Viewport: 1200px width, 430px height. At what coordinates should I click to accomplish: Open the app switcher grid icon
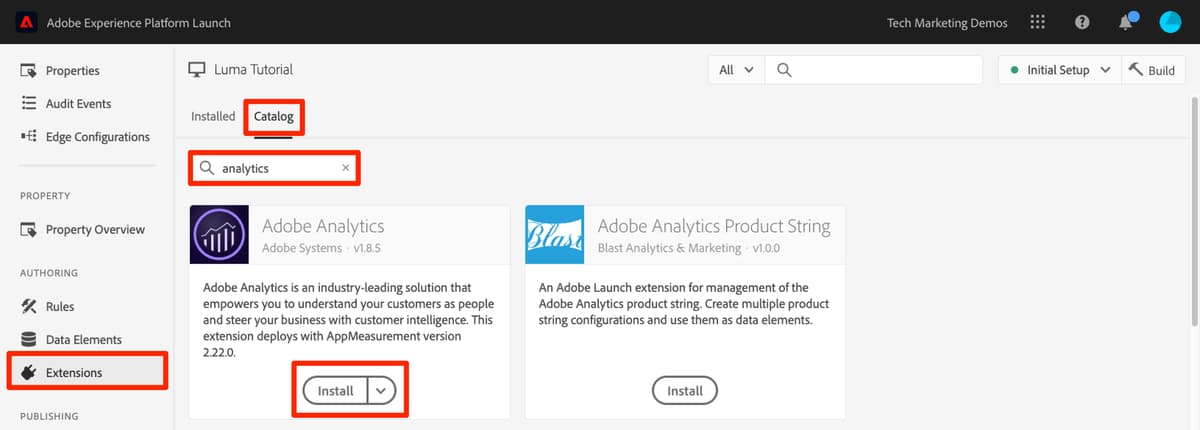point(1037,22)
